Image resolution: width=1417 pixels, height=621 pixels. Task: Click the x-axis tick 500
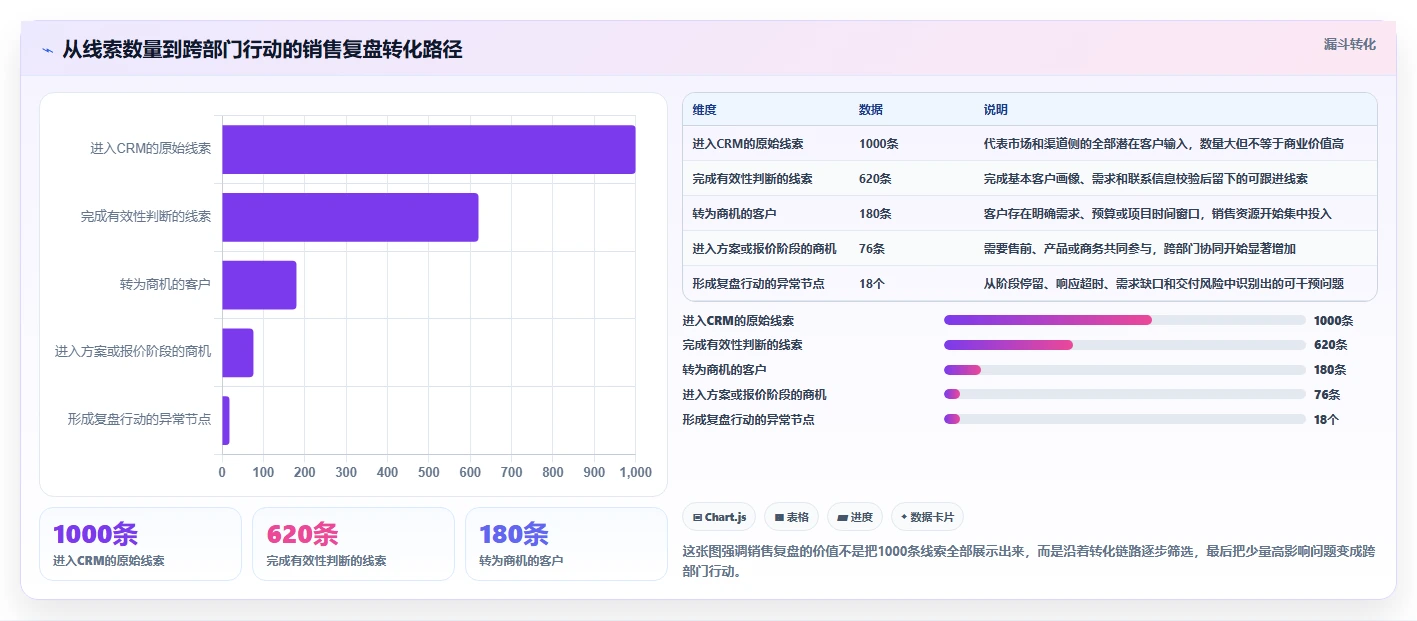pos(429,472)
